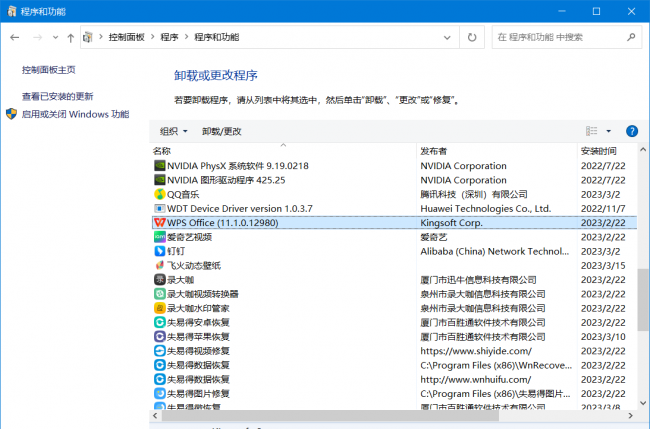Click the Windows features shield icon
Image resolution: width=650 pixels, height=429 pixels.
[11, 114]
